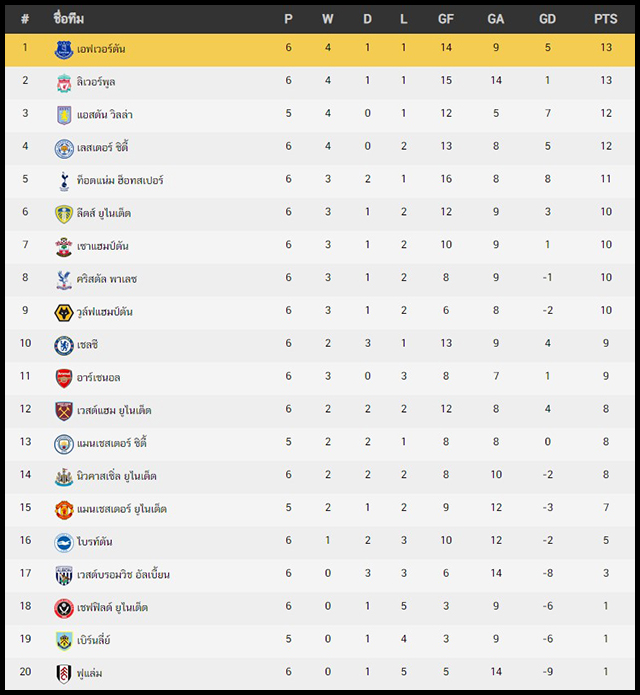Click the Manchester United crest icon
Image resolution: width=640 pixels, height=695 pixels.
[64, 510]
